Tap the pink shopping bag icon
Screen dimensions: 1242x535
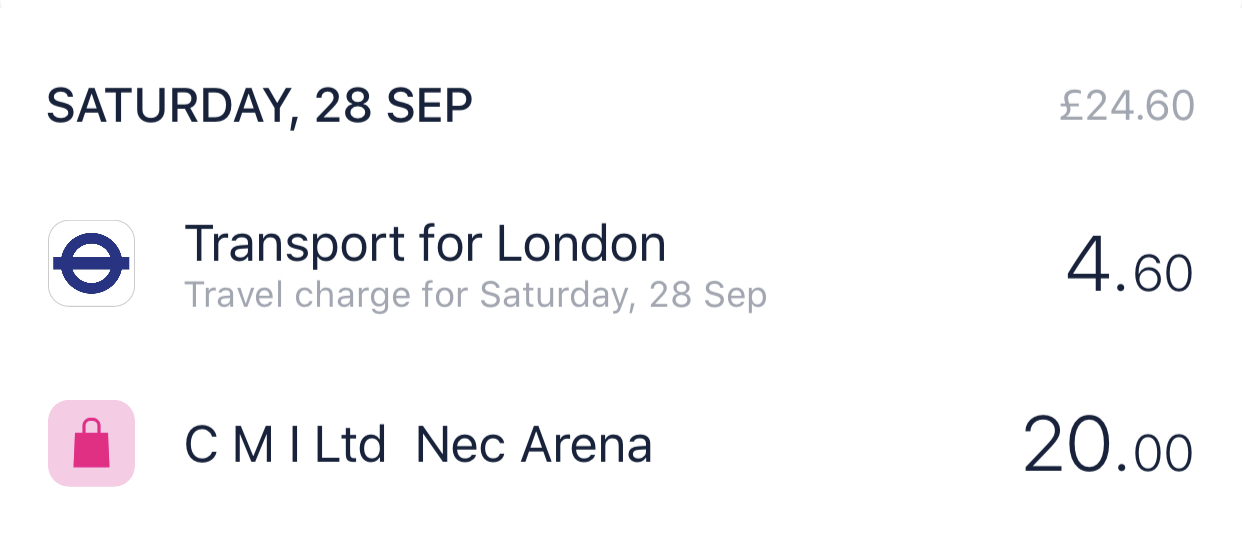(91, 443)
